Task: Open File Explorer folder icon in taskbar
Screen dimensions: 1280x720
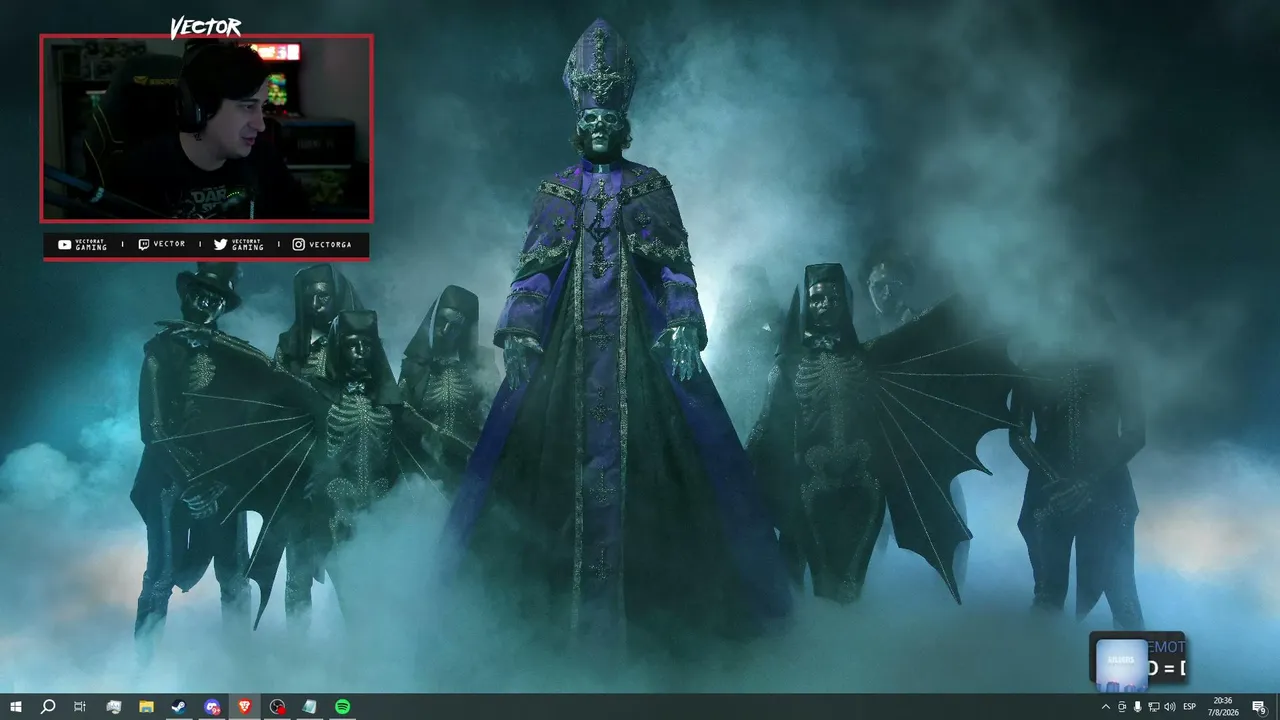Action: pyautogui.click(x=146, y=707)
